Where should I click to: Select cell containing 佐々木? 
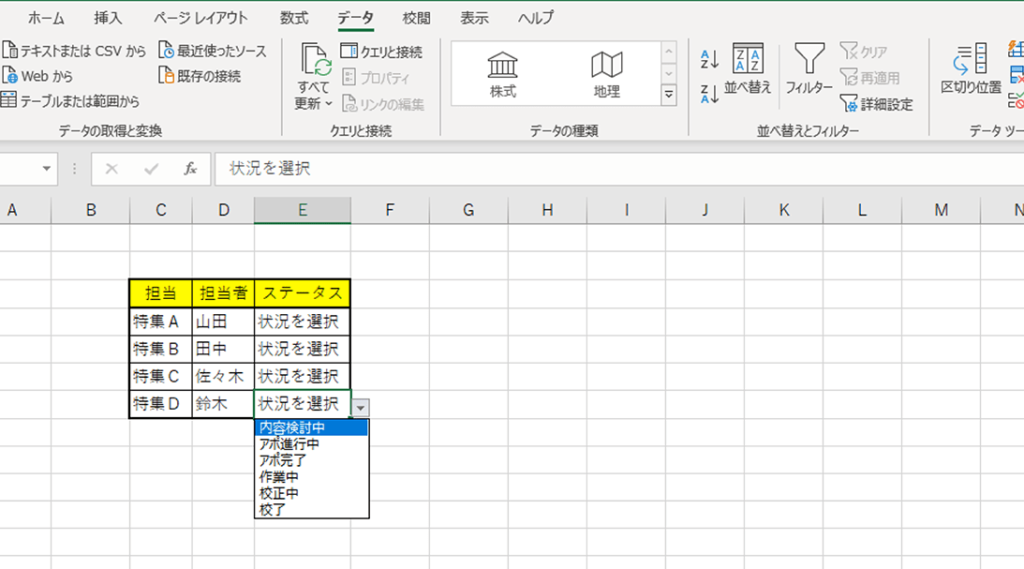pyautogui.click(x=223, y=376)
